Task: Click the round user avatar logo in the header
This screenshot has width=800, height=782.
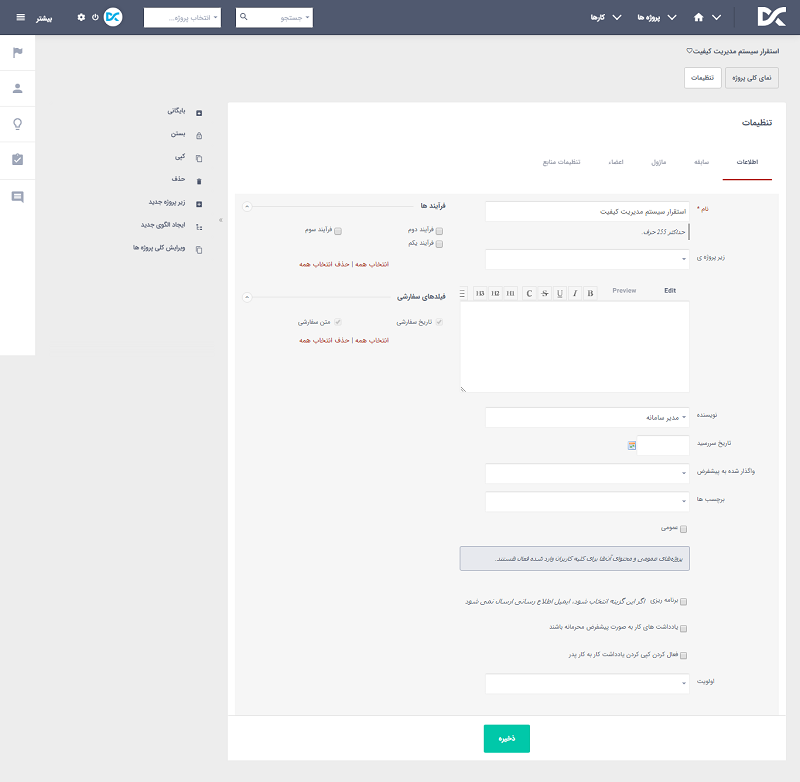Action: coord(113,17)
